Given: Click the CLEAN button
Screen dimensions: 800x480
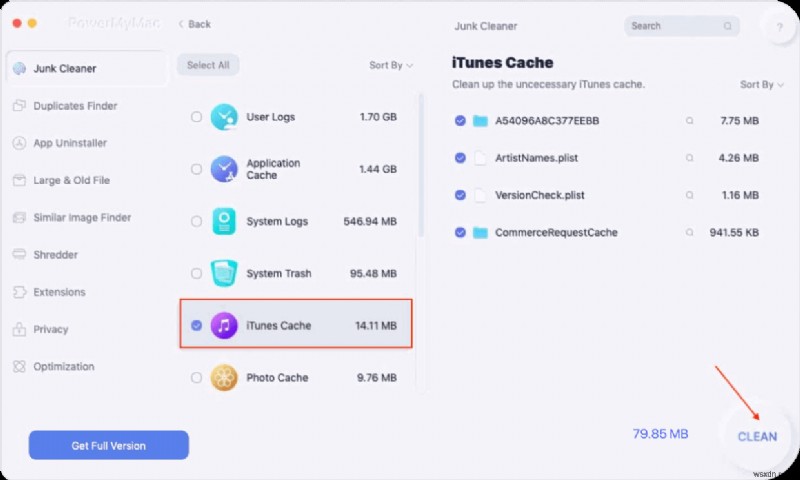Looking at the screenshot, I should click(758, 437).
